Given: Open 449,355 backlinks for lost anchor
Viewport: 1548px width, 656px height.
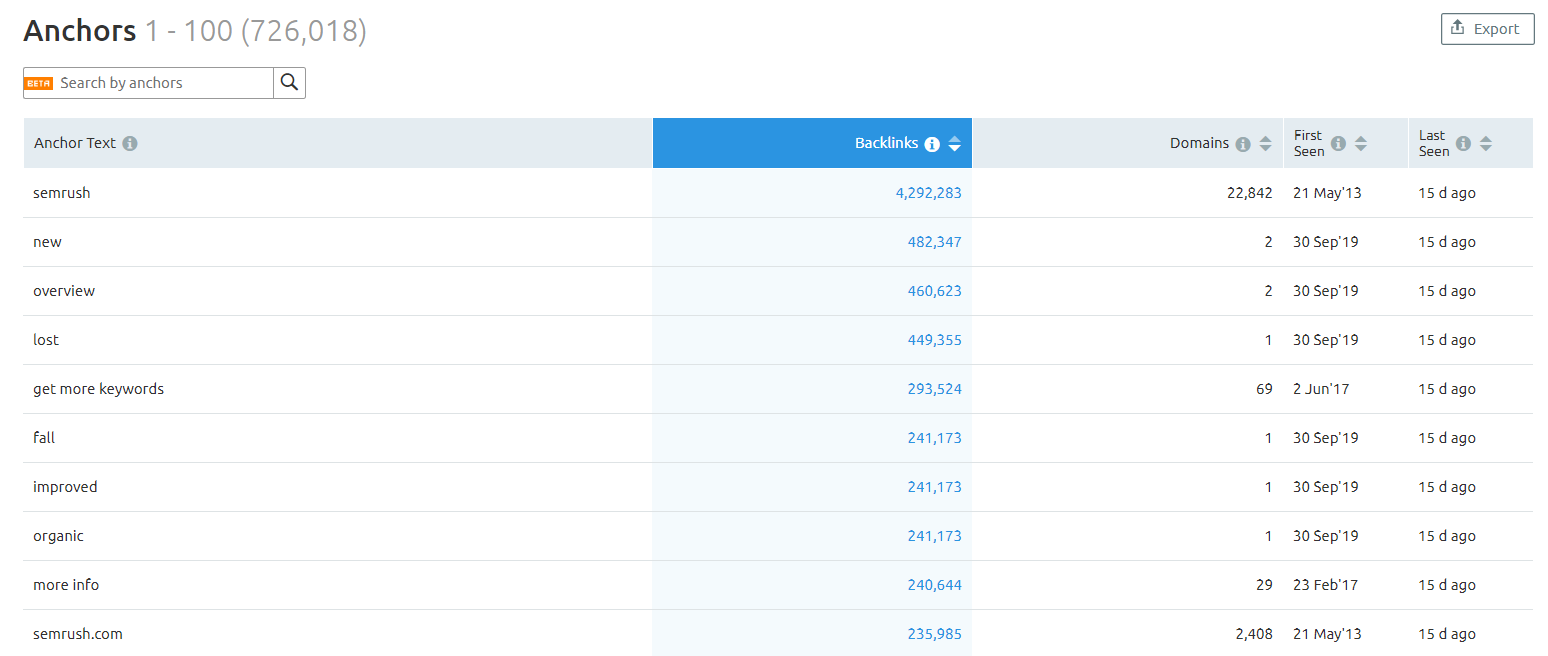Looking at the screenshot, I should 934,340.
